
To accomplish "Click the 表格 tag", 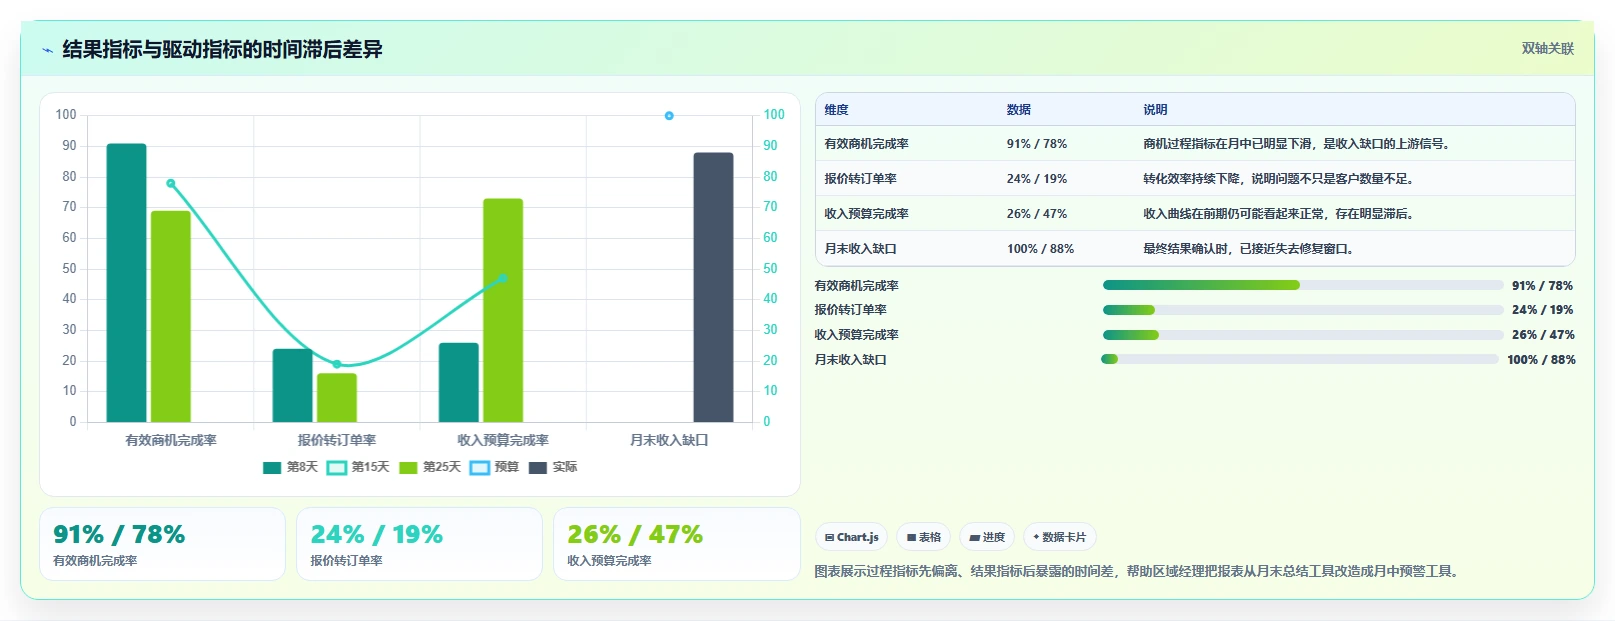I will pyautogui.click(x=923, y=537).
